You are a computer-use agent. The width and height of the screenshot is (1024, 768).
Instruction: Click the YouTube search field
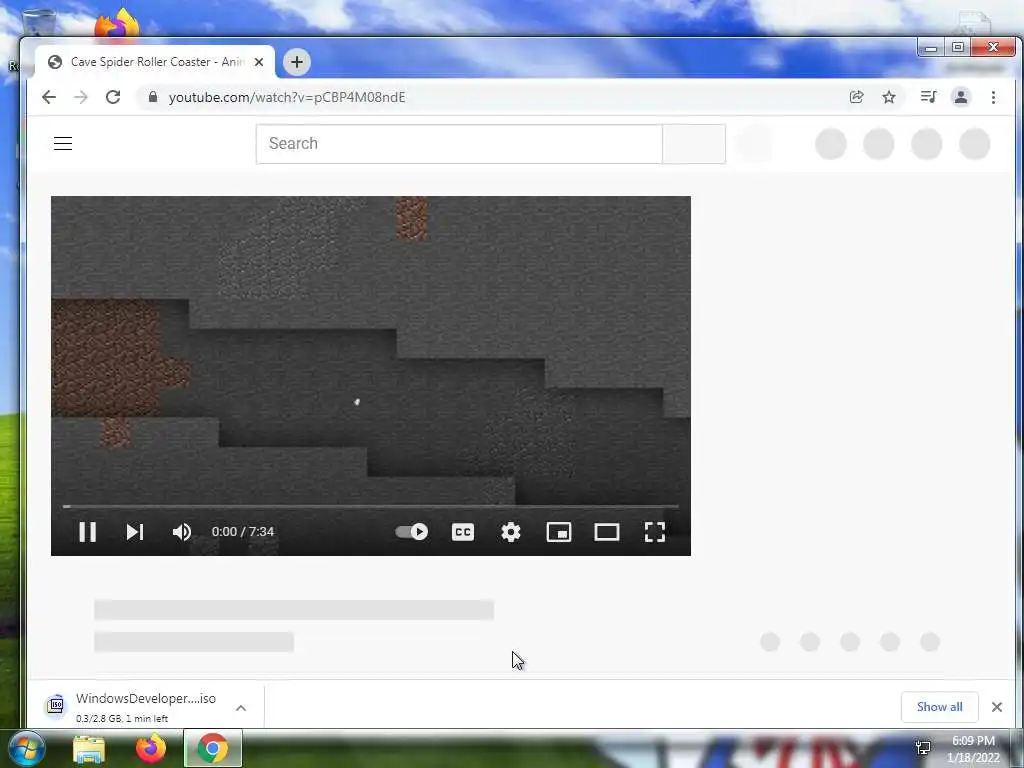point(459,144)
